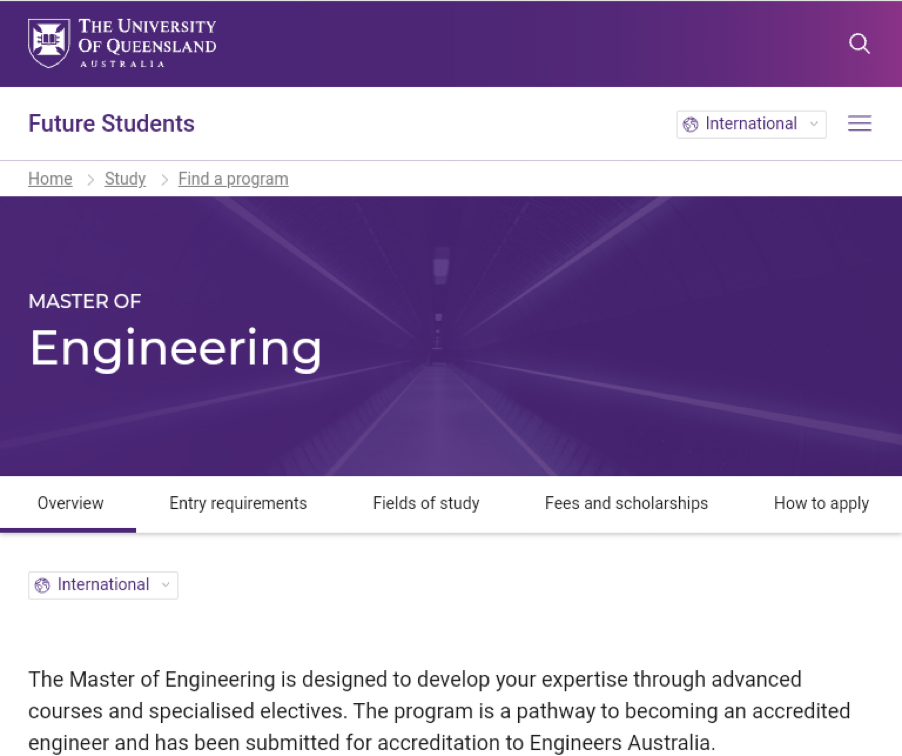The image size is (902, 756).
Task: Expand the header International dropdown arrow
Action: [x=814, y=125]
